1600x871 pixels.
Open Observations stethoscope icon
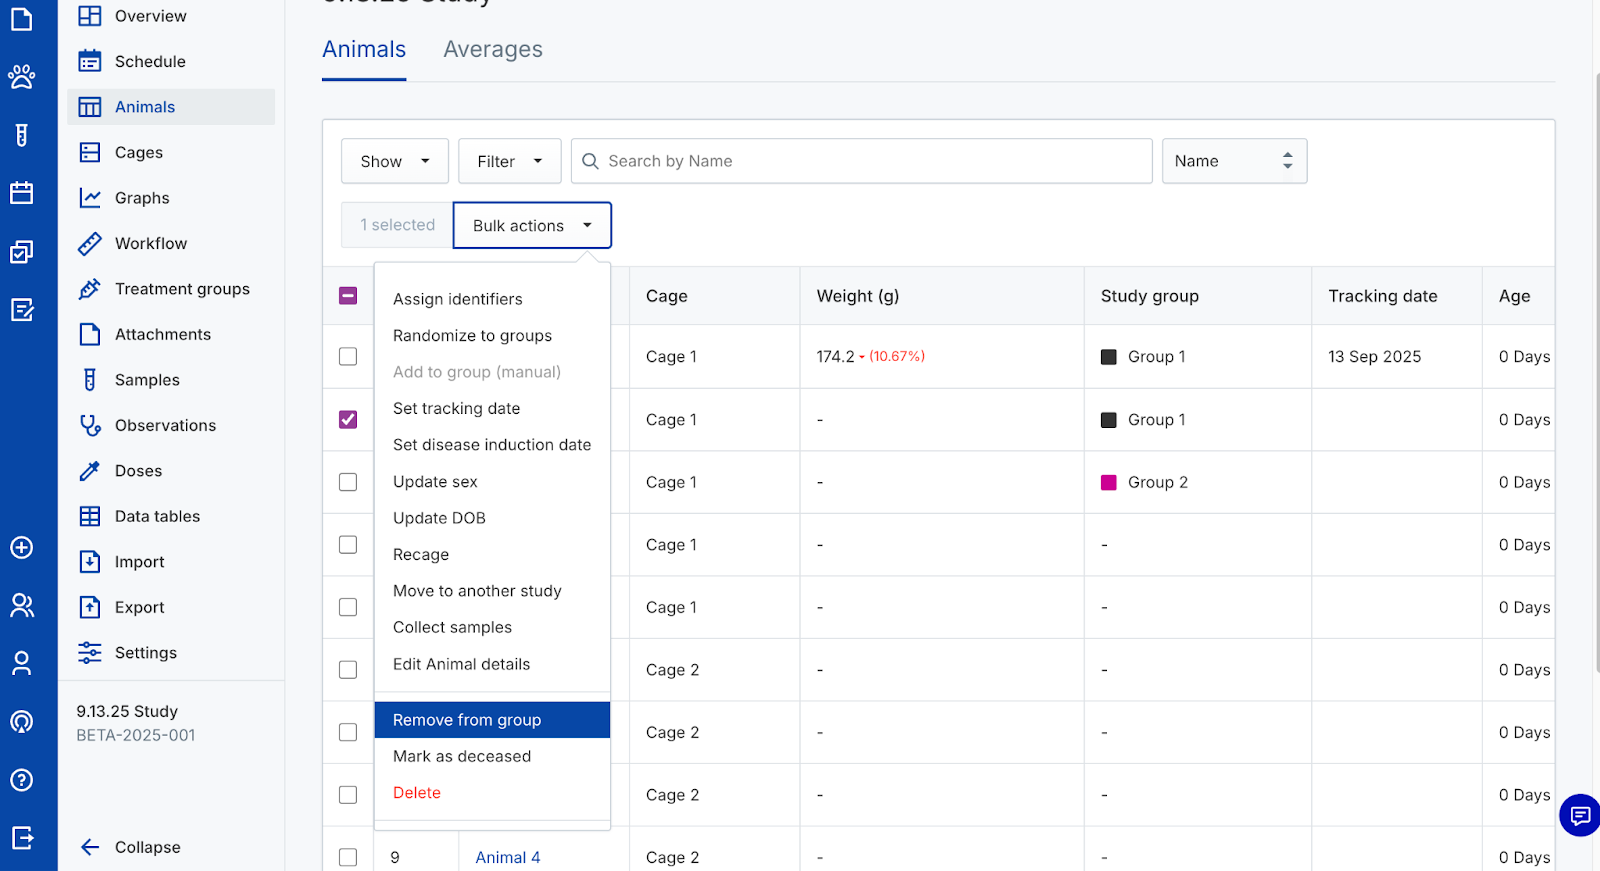[90, 425]
